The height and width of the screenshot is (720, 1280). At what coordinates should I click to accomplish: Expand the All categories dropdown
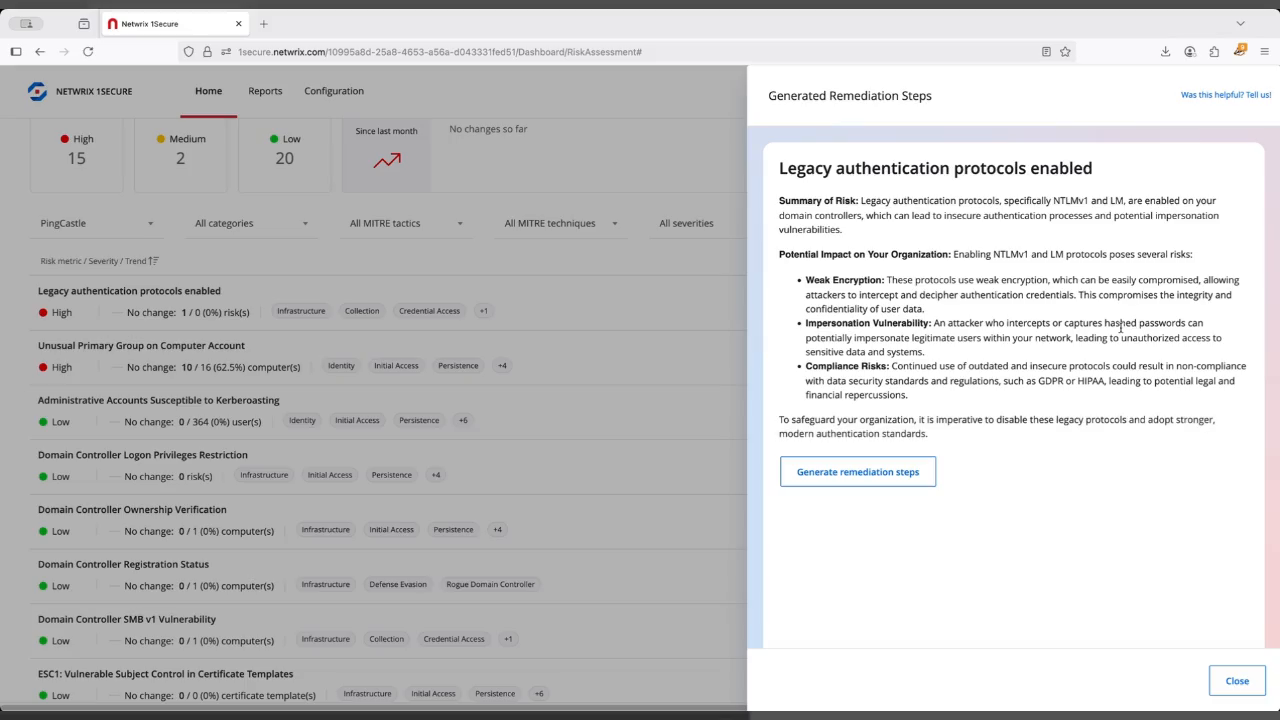(x=251, y=223)
